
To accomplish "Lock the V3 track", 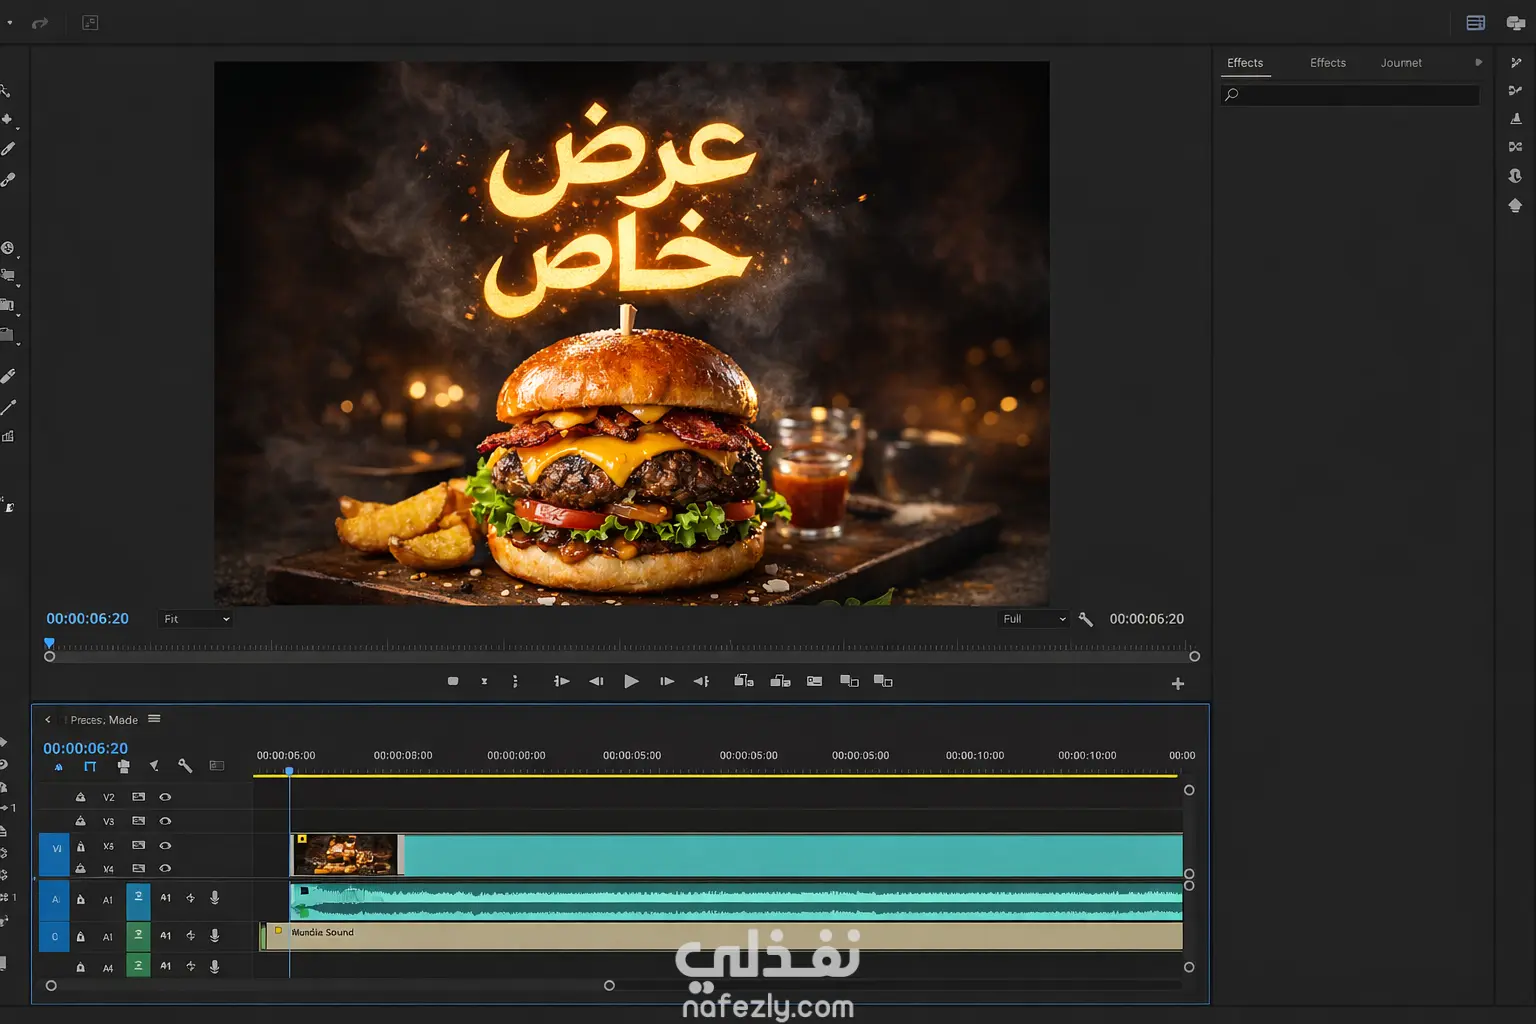I will click(x=80, y=821).
